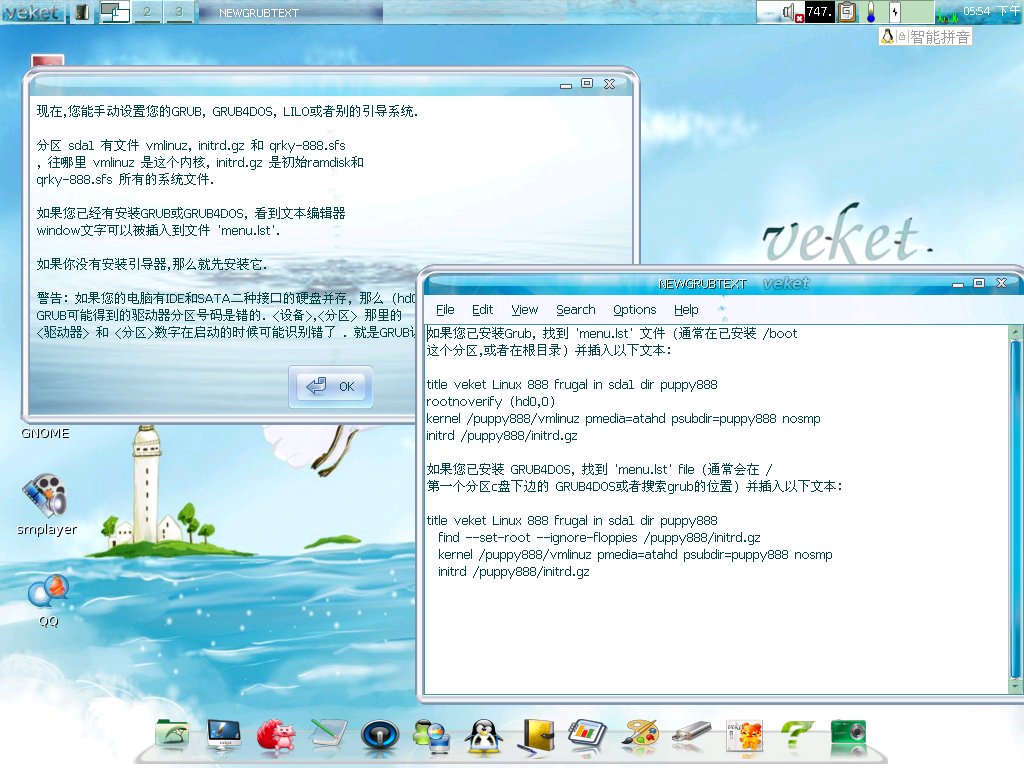Open the red fox and pig dock icon
1024x768 pixels.
pos(276,735)
